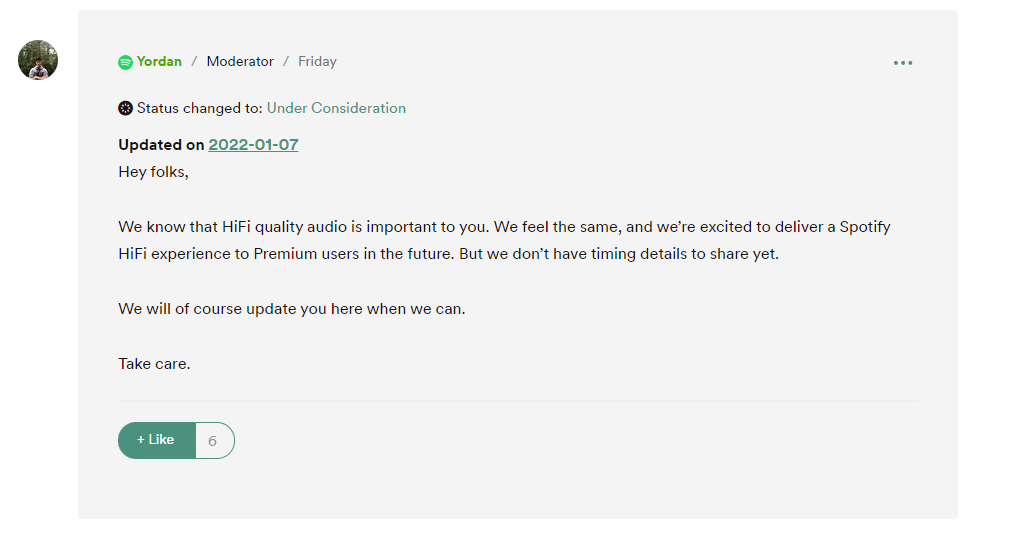Click the 'Hey folks,' greeting line
Screen dimensions: 1024x545
click(153, 172)
